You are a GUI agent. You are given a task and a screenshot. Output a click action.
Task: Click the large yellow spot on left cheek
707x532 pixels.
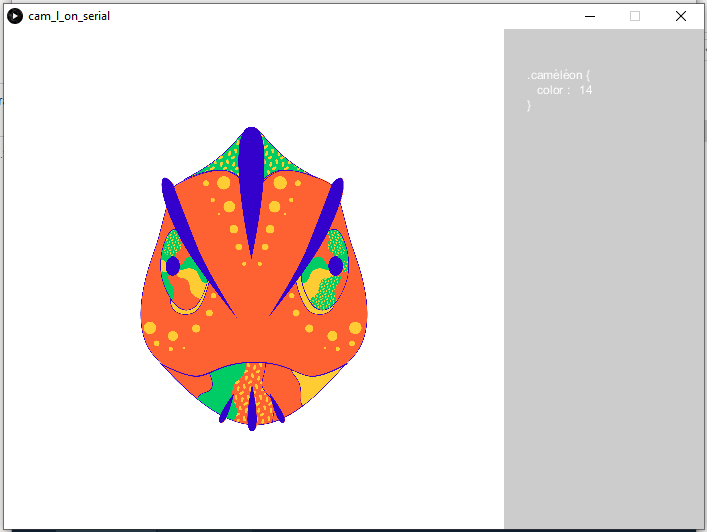point(150,327)
